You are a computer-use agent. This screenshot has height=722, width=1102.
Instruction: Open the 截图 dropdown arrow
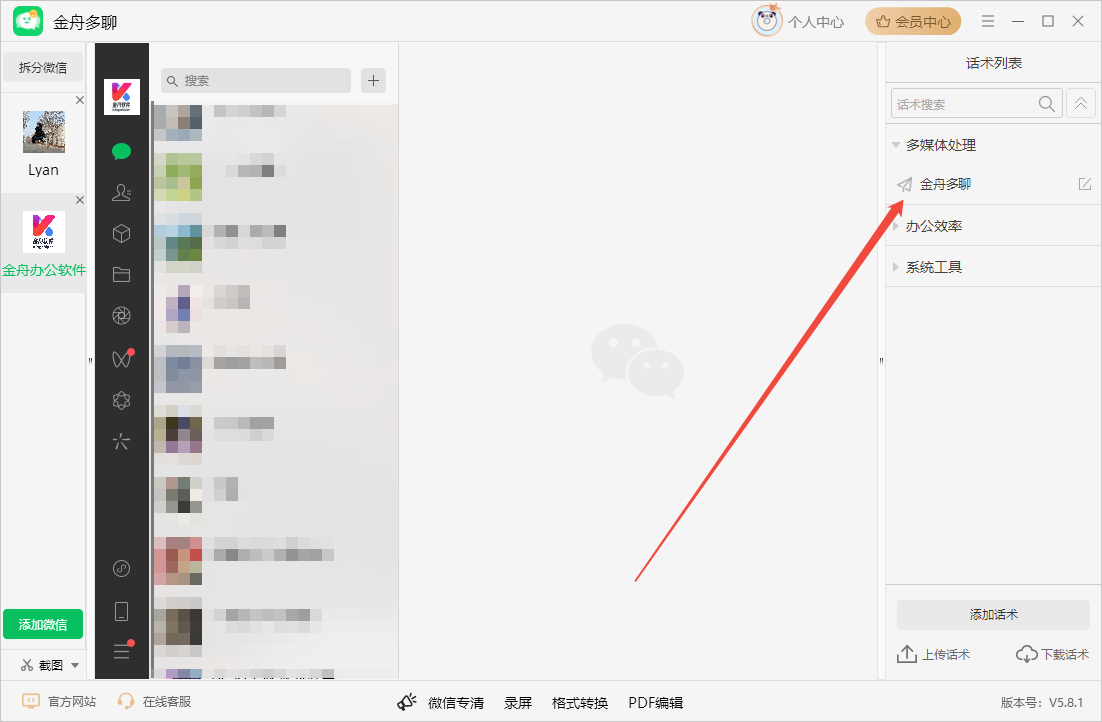click(75, 665)
